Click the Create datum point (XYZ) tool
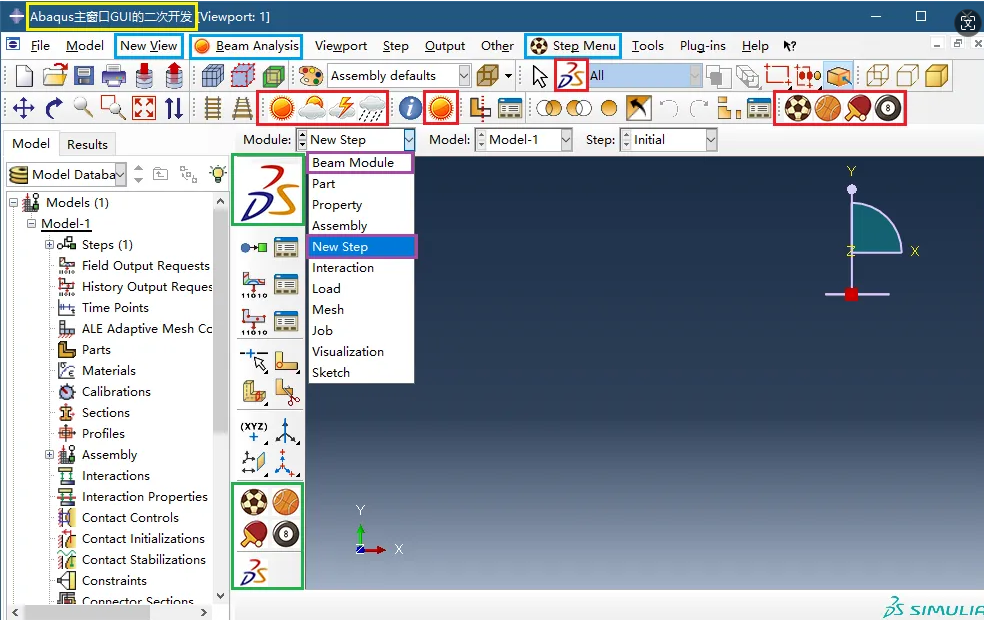The image size is (984, 620). tap(254, 430)
